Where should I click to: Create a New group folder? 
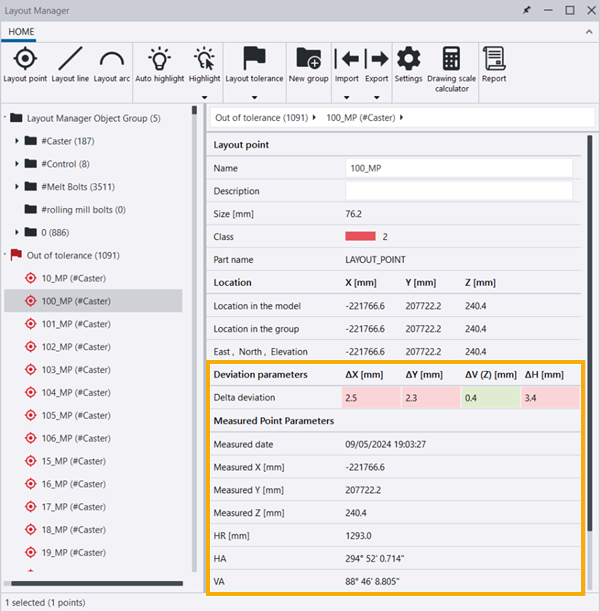[309, 58]
